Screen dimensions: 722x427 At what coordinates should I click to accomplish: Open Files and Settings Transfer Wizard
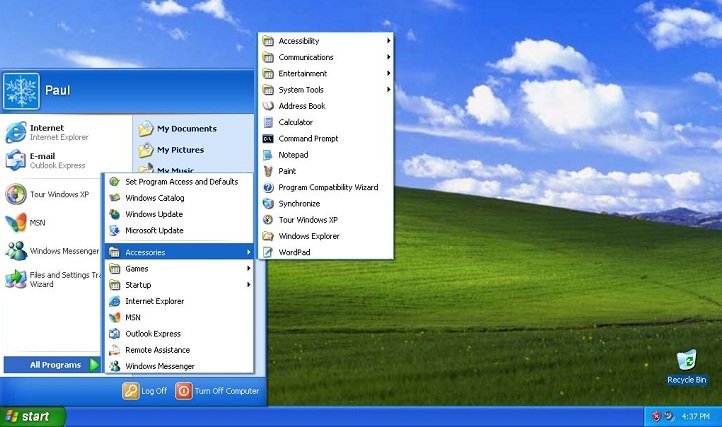pos(52,279)
